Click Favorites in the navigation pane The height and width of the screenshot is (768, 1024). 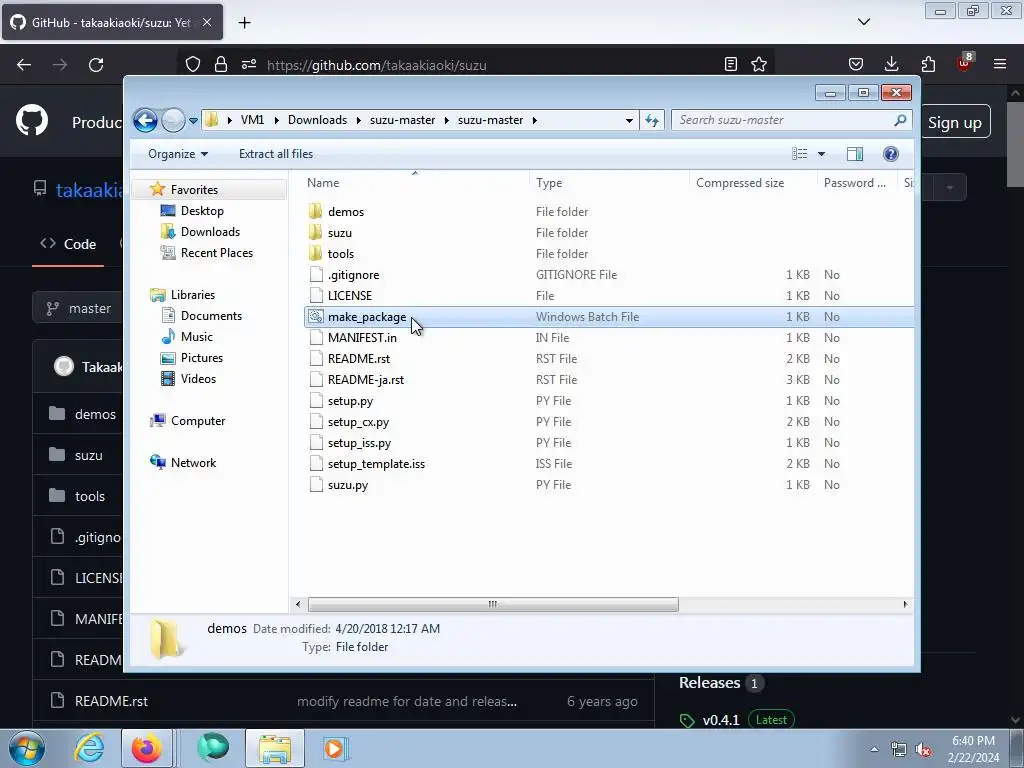coord(194,189)
